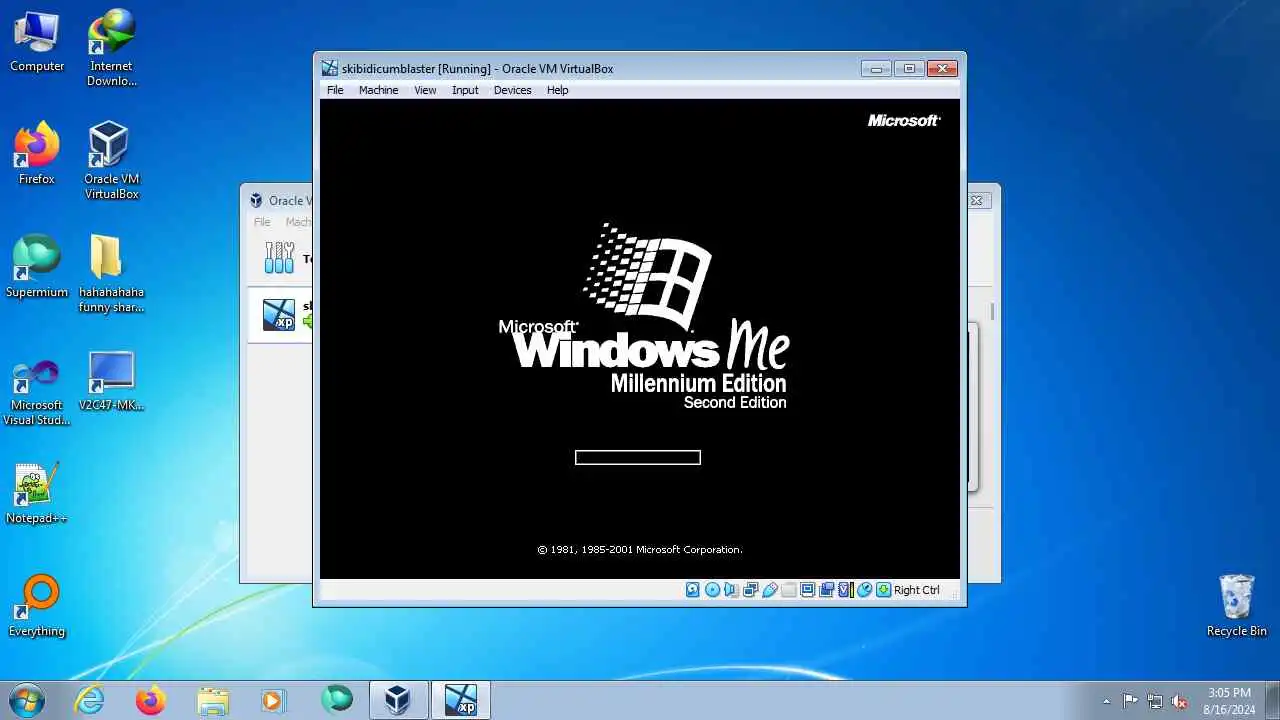Click the keyboard capture green arrow icon

(x=883, y=590)
